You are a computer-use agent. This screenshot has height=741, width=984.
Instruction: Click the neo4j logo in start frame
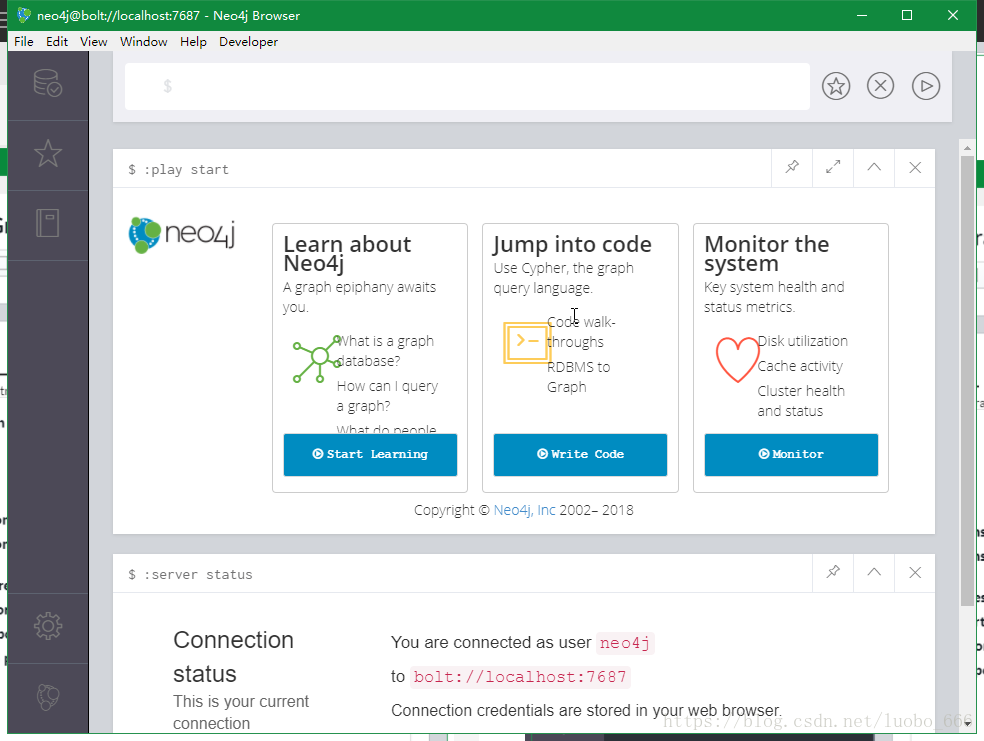[182, 235]
